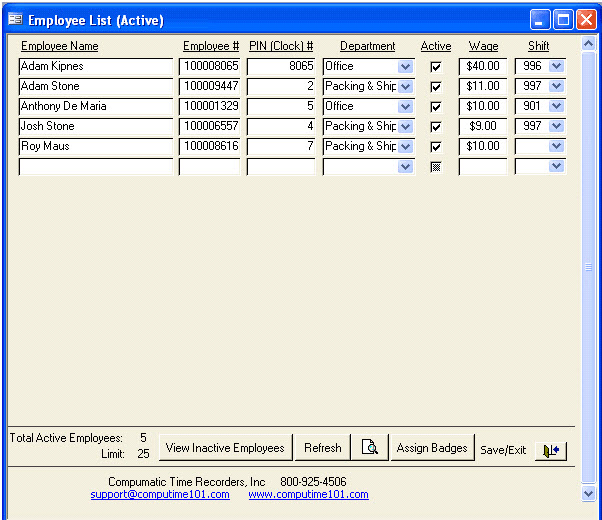Click the Active column header
Image resolution: width=602 pixels, height=520 pixels.
point(436,46)
